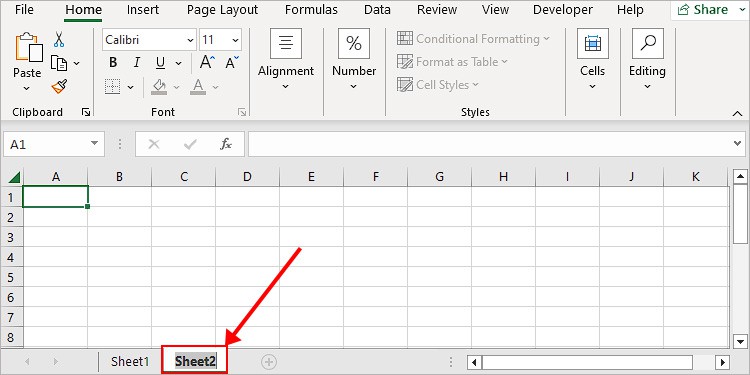The width and height of the screenshot is (750, 375).
Task: Open the Editing magnifier group icon
Action: [648, 44]
